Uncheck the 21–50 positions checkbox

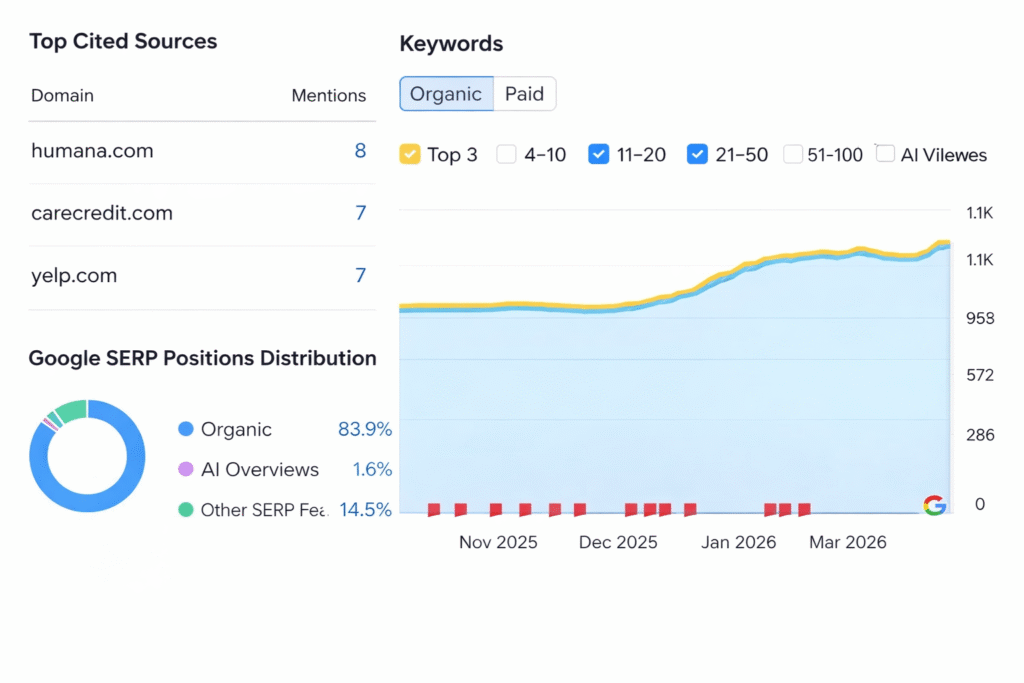click(x=697, y=154)
